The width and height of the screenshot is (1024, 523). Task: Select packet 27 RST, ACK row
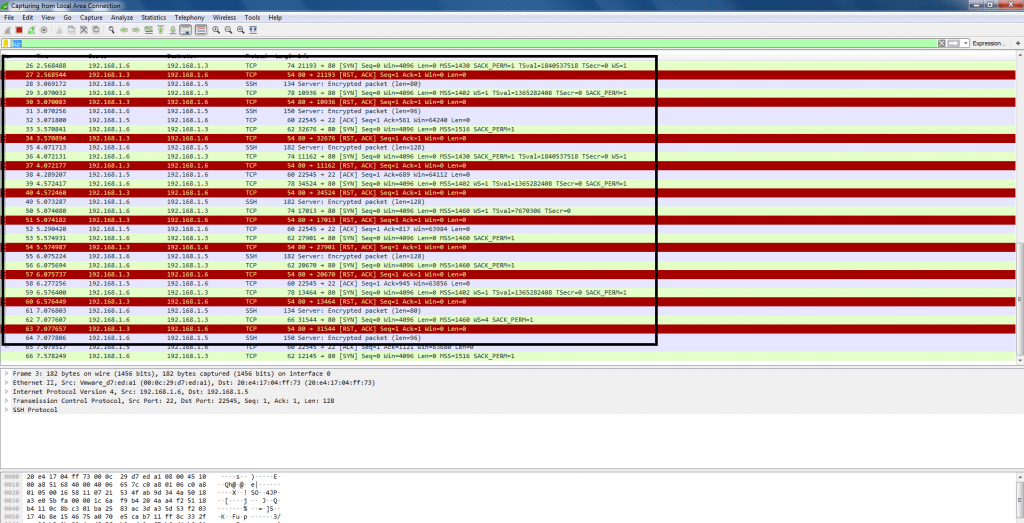[509, 75]
